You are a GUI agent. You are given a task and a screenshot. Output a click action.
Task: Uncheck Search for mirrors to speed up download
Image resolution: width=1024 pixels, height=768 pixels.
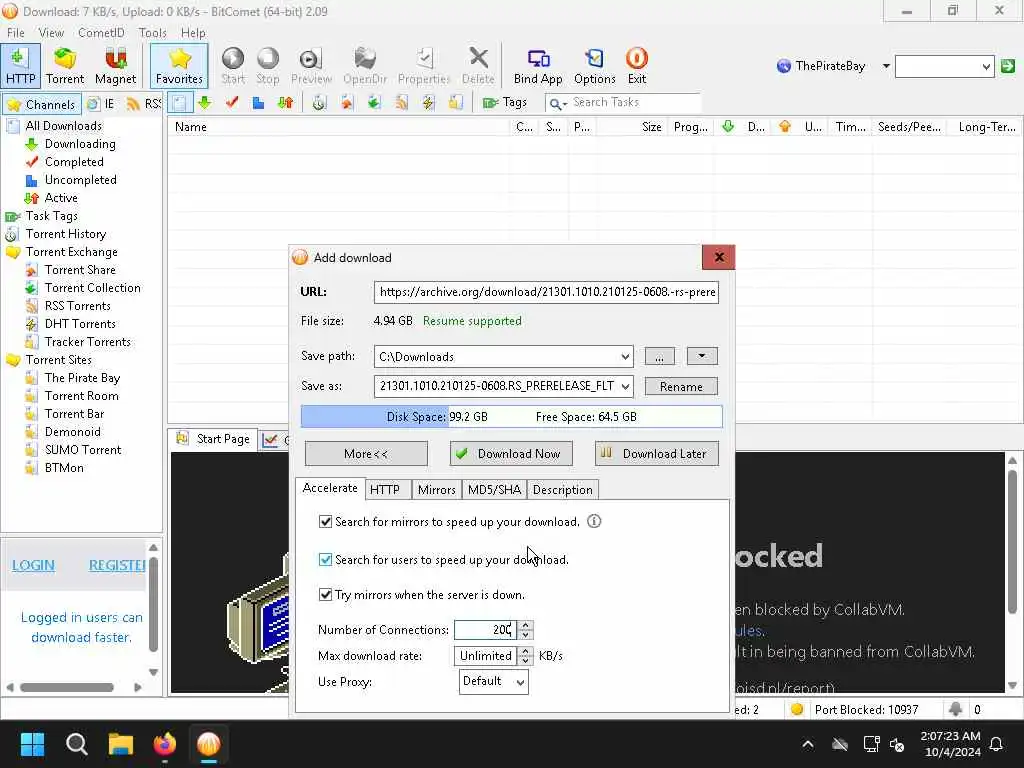[x=325, y=522]
